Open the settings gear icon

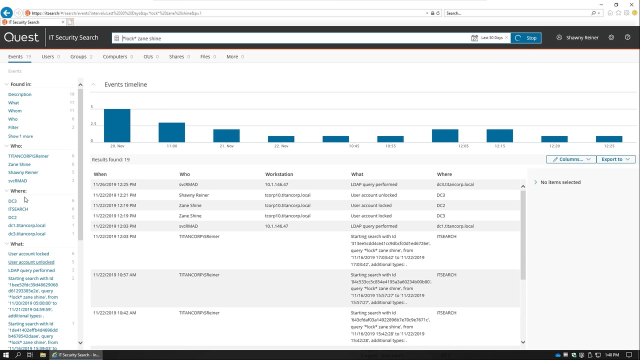pos(611,38)
